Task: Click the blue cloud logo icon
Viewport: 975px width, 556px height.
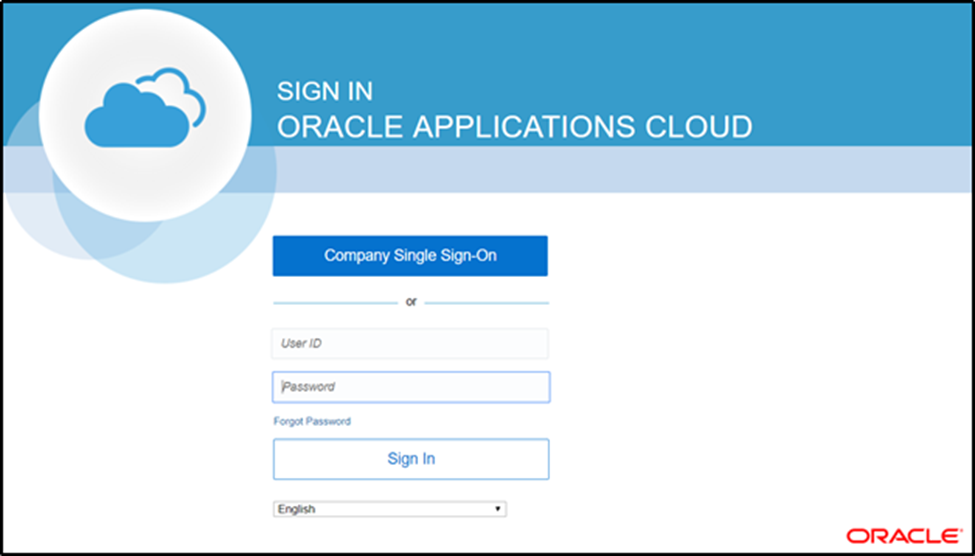Action: pyautogui.click(x=146, y=108)
